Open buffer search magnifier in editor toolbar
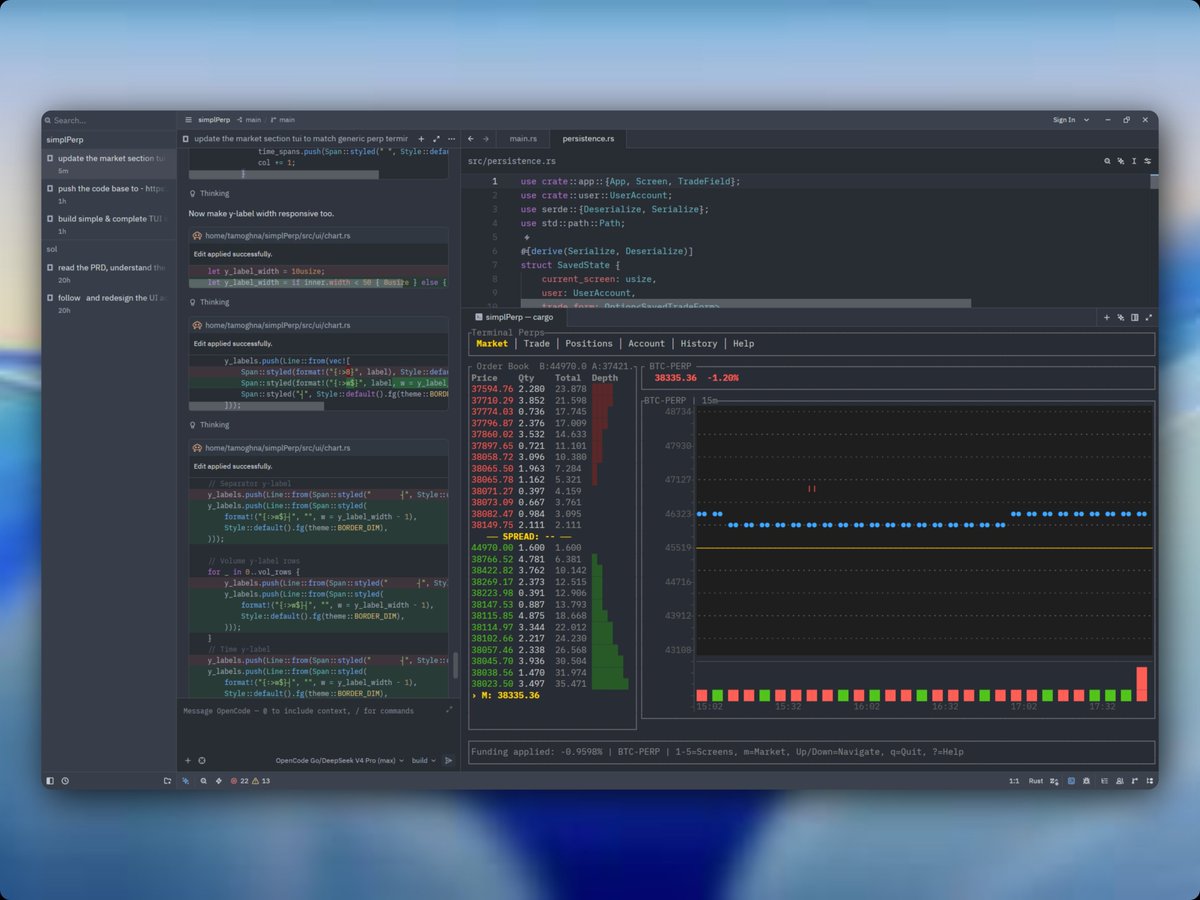The height and width of the screenshot is (900, 1200). pos(1107,160)
